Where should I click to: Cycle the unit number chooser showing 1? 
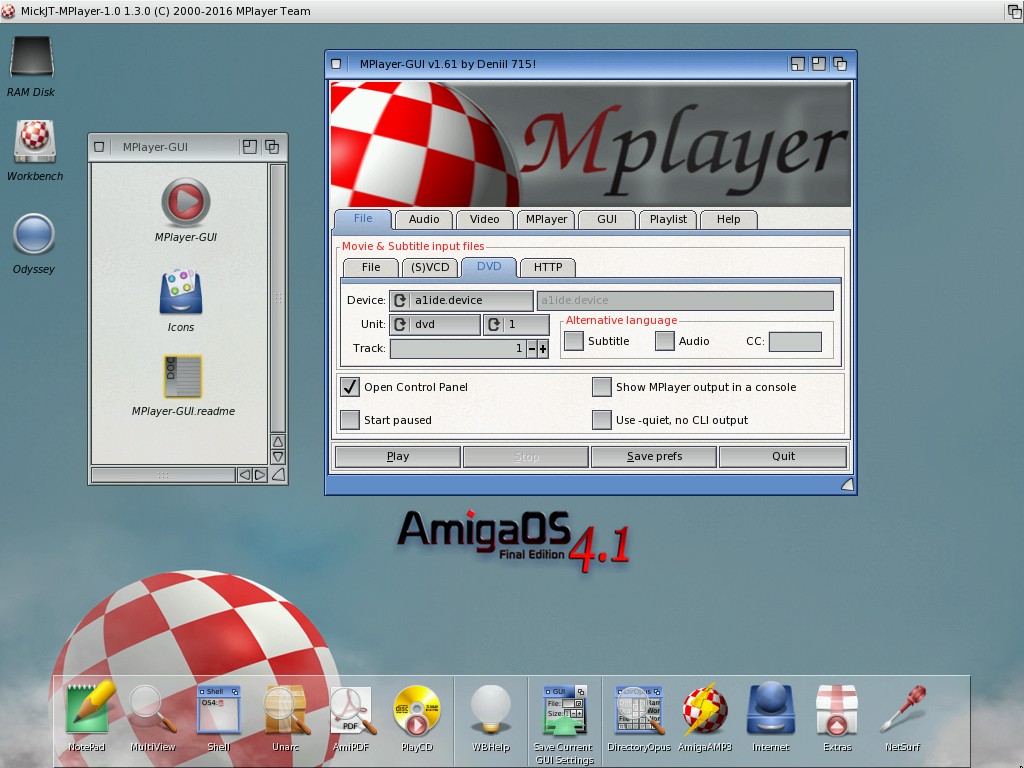pyautogui.click(x=516, y=325)
